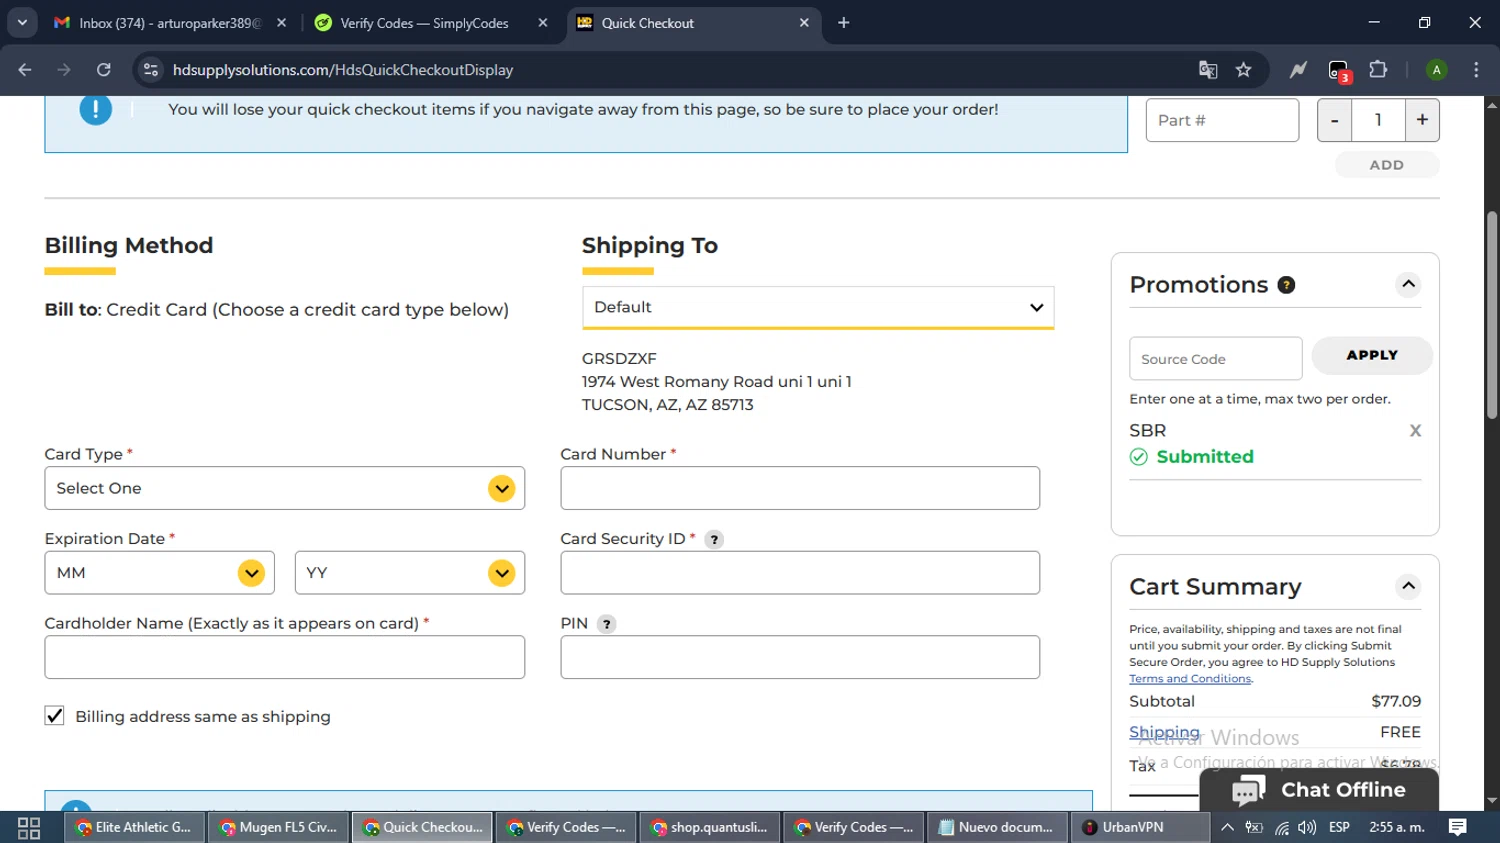
Task: Open the expiration month MM dropdown
Action: click(159, 573)
